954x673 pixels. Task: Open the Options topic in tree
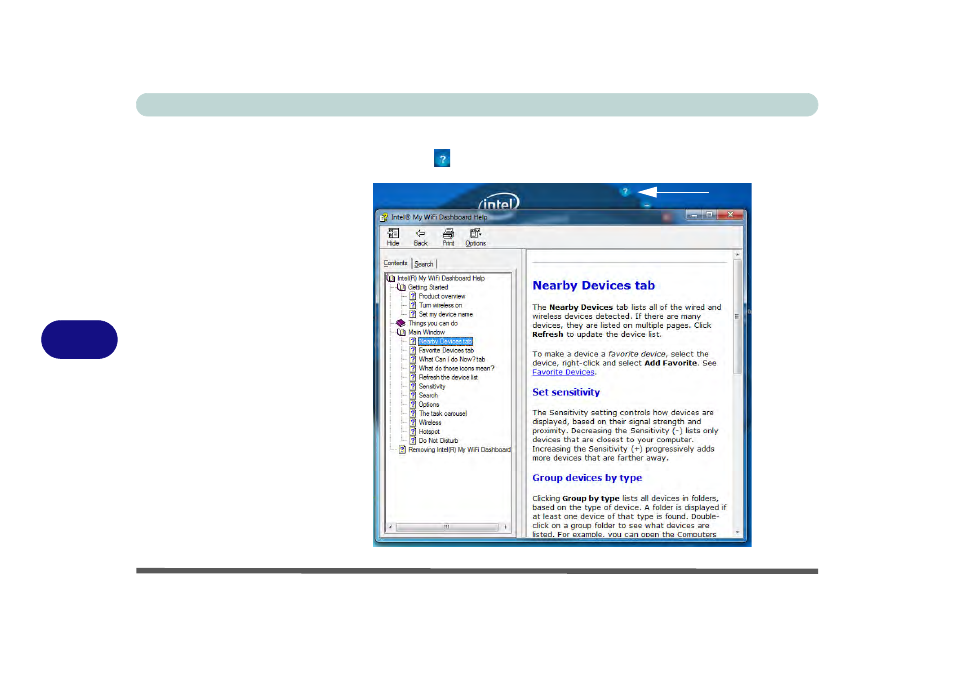pos(429,405)
